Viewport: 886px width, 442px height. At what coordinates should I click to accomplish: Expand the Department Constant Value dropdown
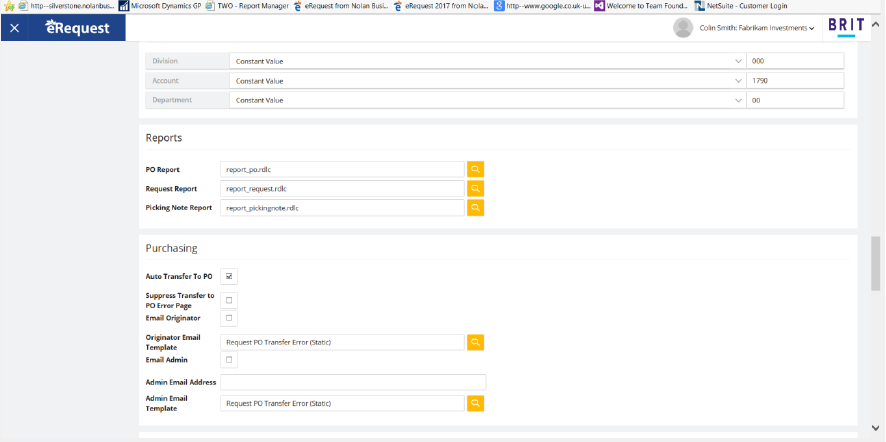coord(737,100)
